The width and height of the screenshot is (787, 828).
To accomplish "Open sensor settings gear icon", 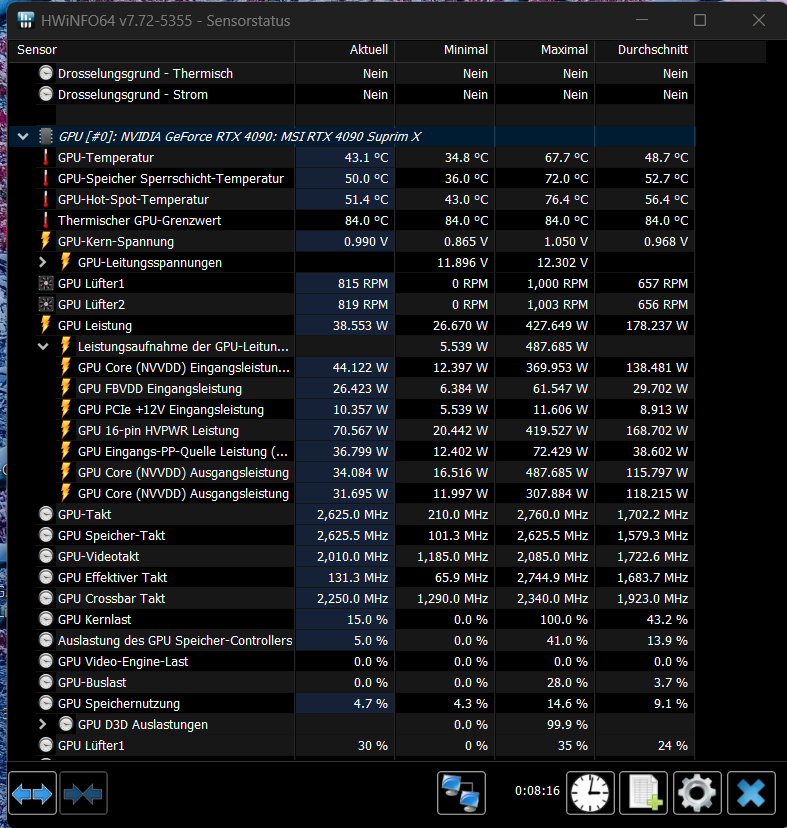I will coord(697,793).
